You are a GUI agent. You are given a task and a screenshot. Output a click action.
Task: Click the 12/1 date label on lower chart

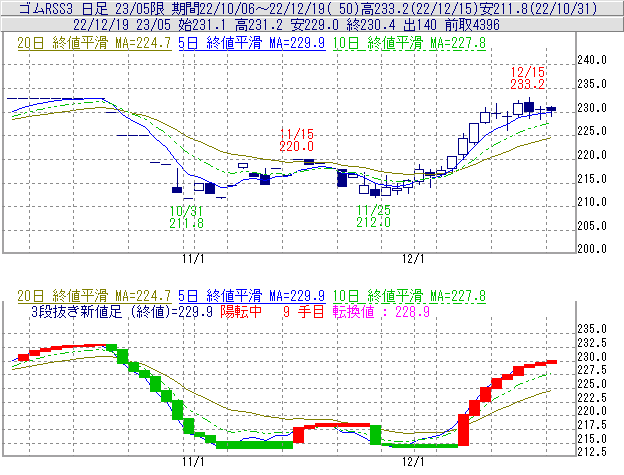[413, 462]
